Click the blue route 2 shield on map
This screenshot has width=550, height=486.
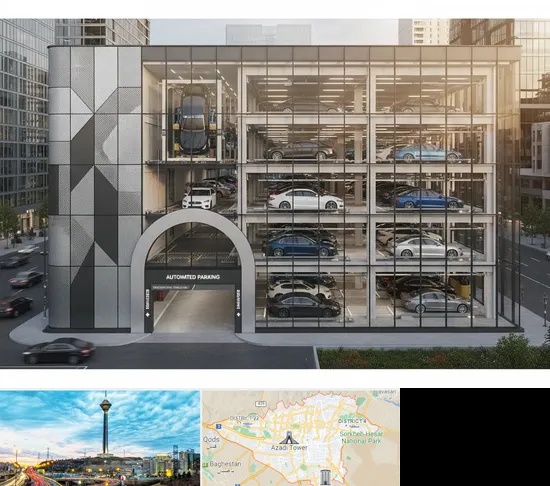[219, 426]
